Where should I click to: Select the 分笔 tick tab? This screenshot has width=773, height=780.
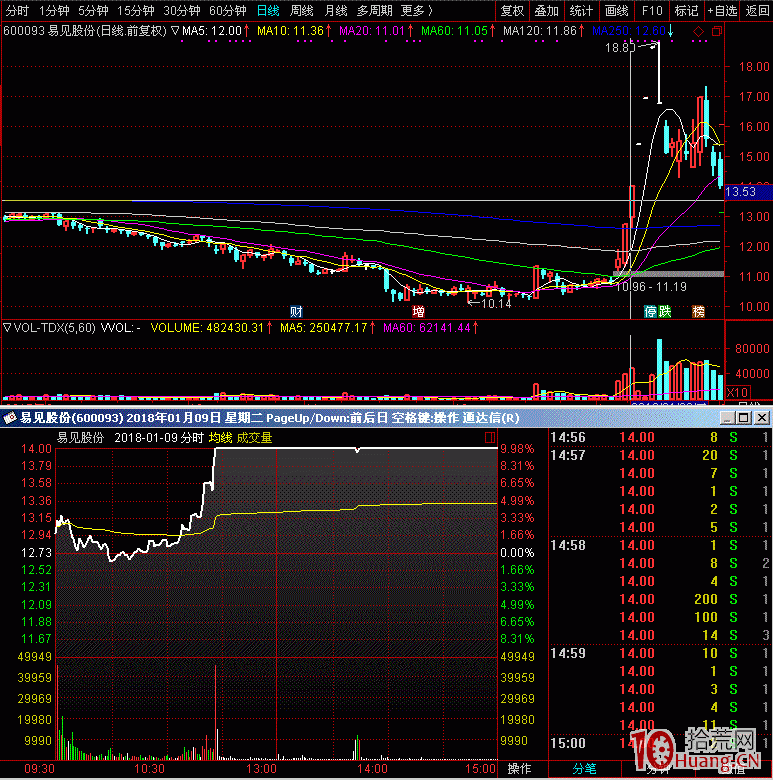pyautogui.click(x=584, y=769)
